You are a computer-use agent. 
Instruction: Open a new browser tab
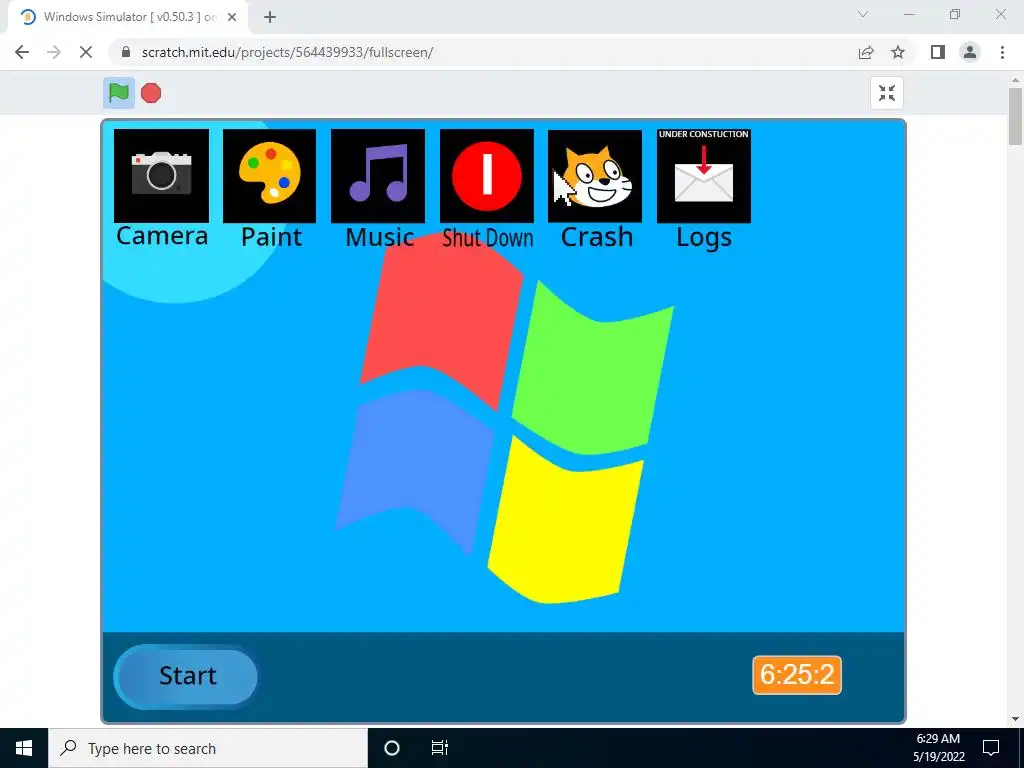(x=270, y=17)
